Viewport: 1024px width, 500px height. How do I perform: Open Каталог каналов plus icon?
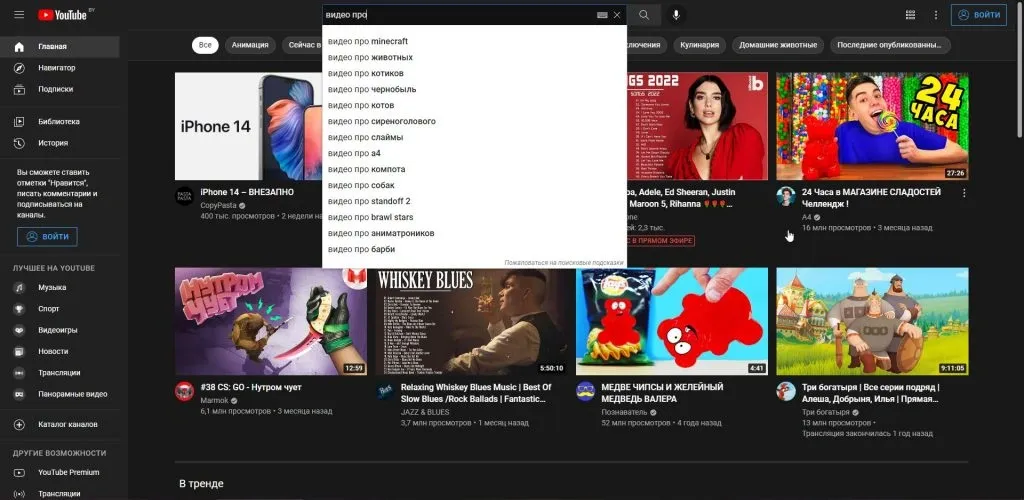coord(20,425)
